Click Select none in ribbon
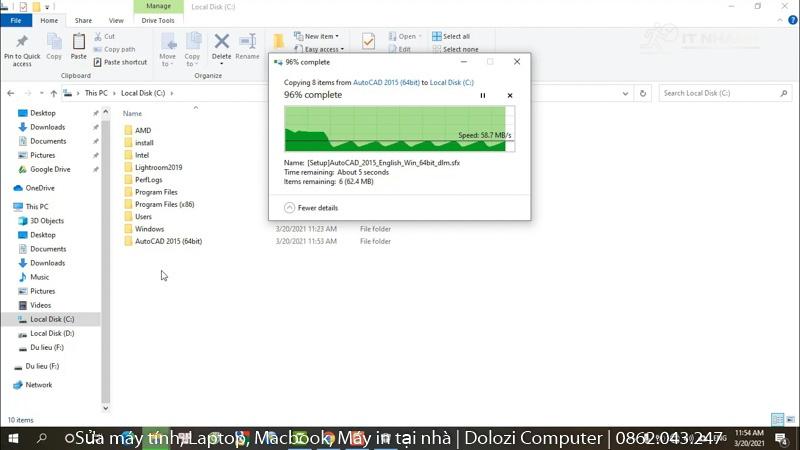 coord(455,49)
